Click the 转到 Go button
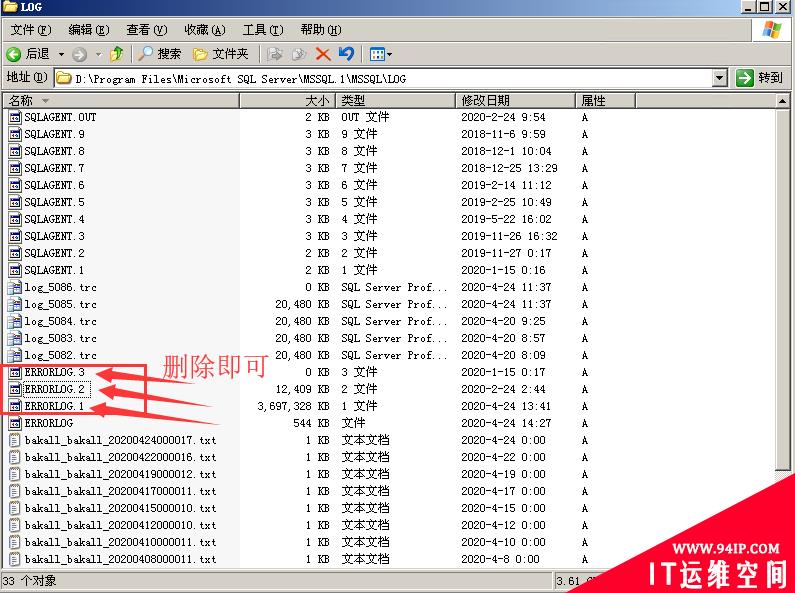Screen dimensions: 795x593 (760, 78)
